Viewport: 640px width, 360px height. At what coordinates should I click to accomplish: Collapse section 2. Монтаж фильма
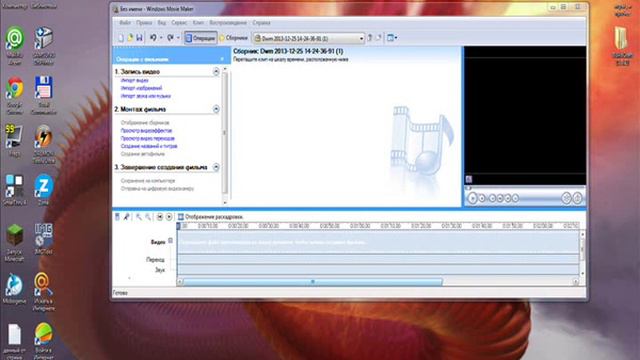216,109
